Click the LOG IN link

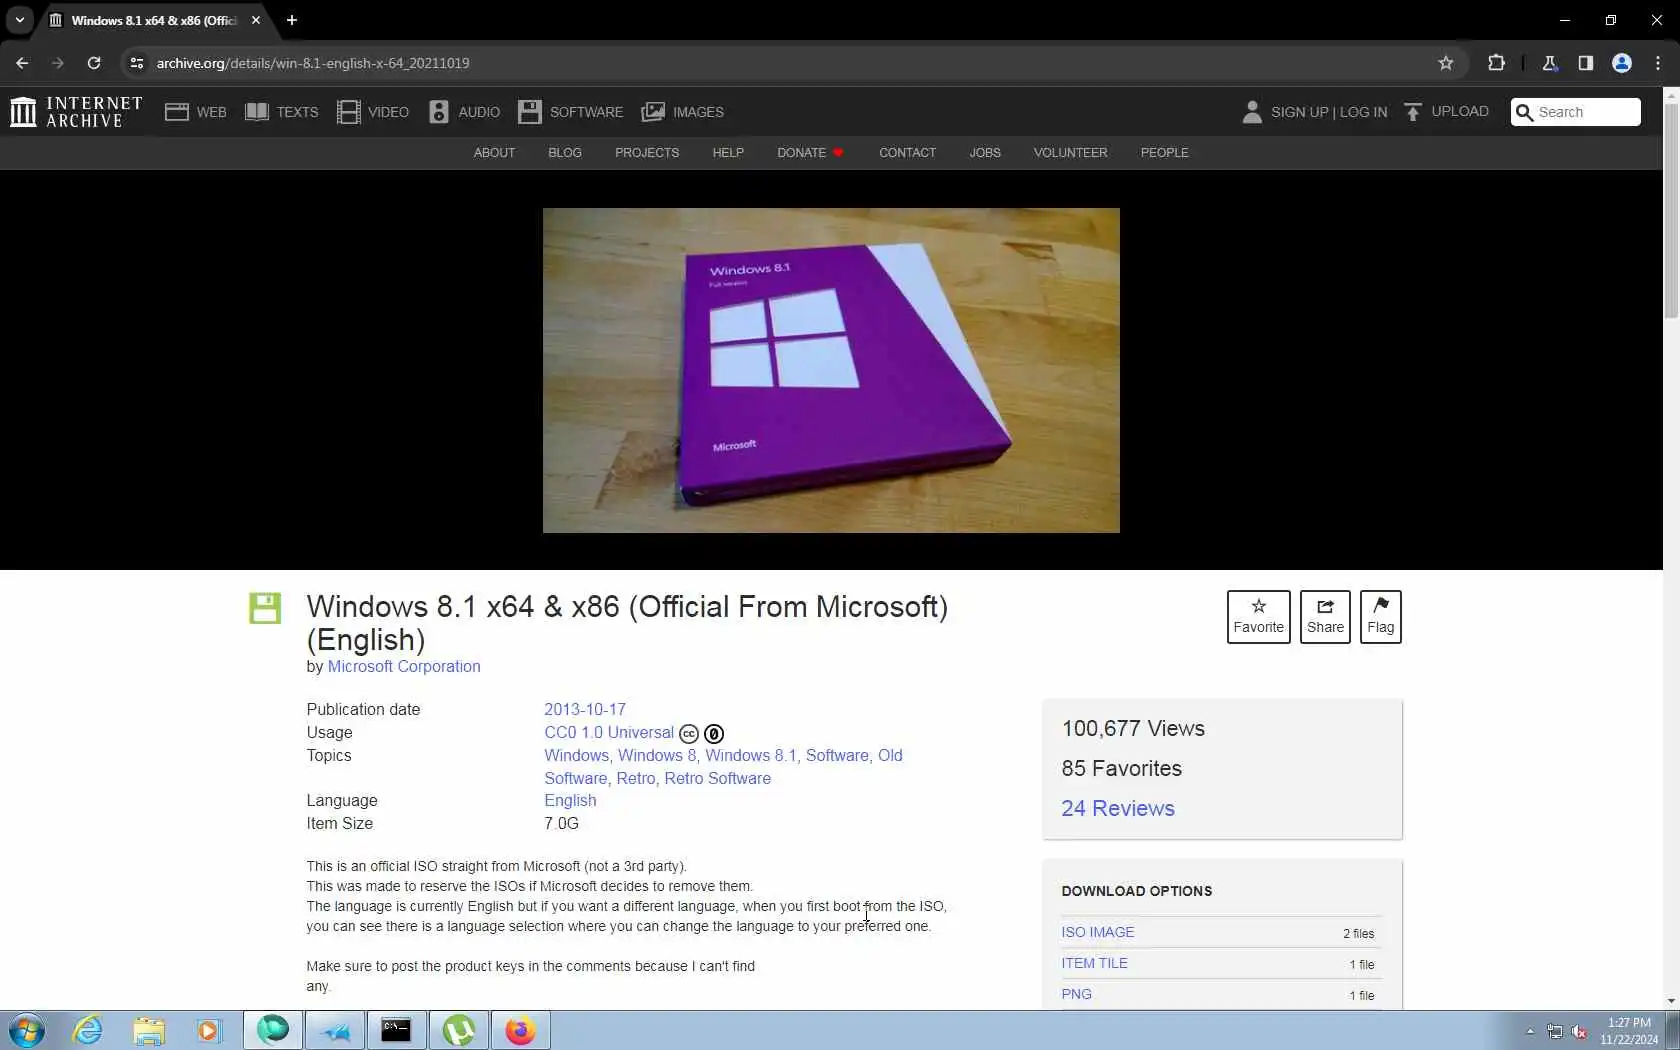point(1363,112)
